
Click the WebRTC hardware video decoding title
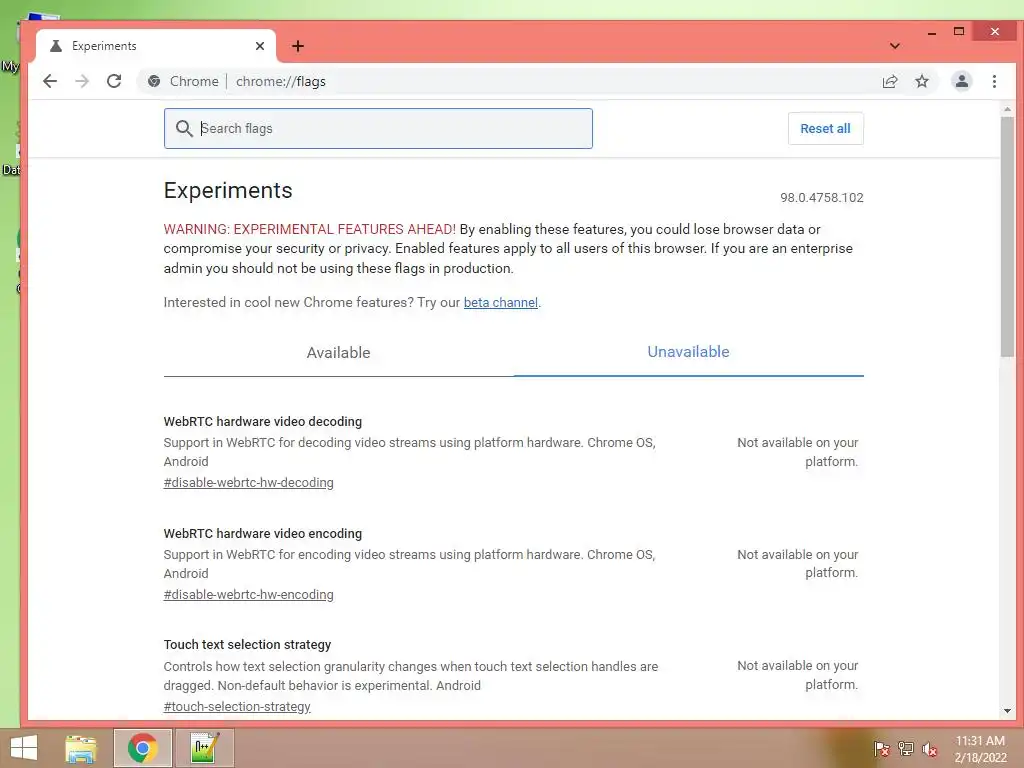pos(263,422)
